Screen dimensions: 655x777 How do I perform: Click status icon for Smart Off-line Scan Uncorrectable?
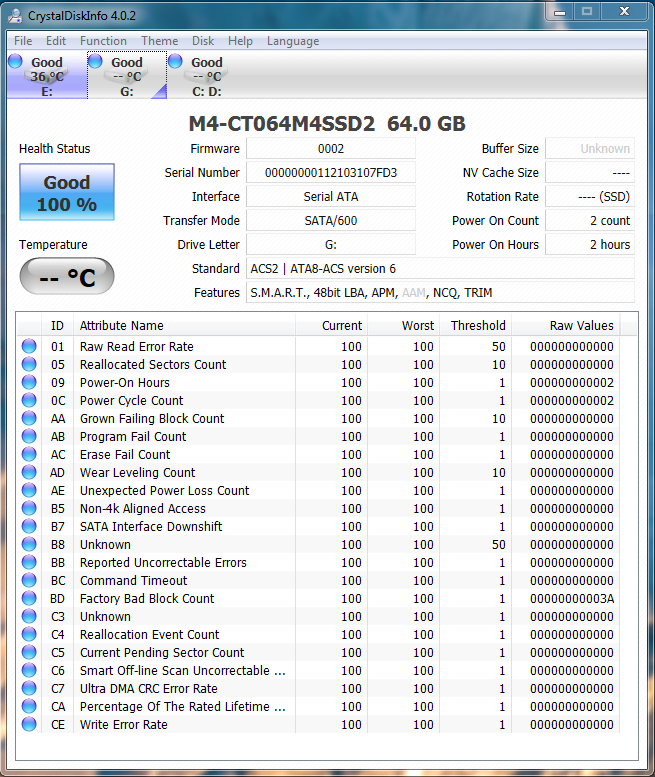(29, 670)
